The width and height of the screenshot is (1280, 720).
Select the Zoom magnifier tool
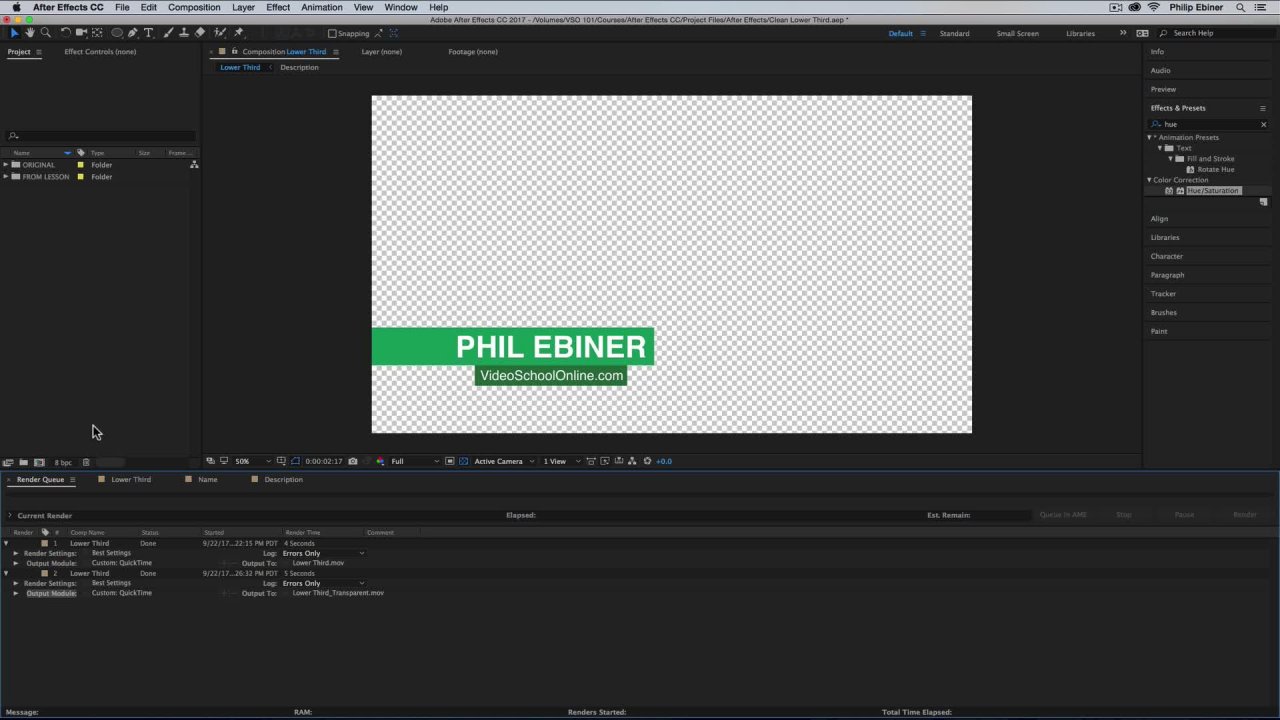(45, 33)
